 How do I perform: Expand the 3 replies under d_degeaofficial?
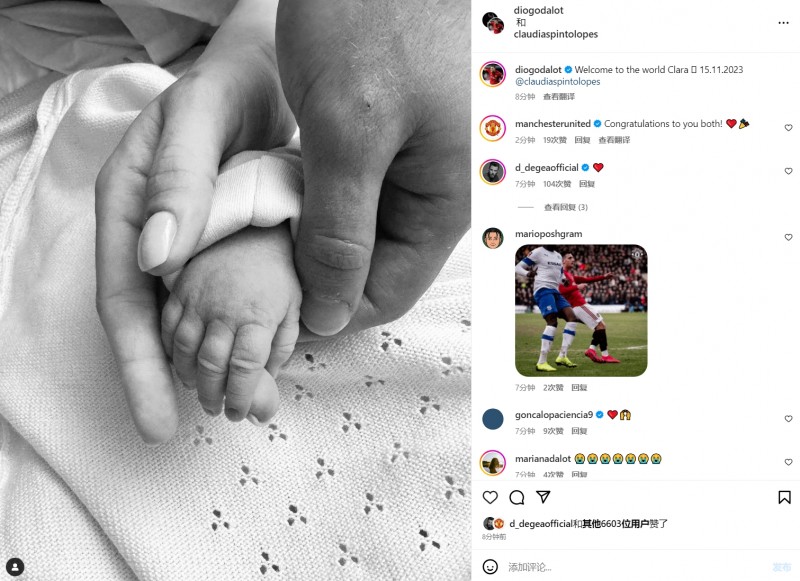(565, 207)
